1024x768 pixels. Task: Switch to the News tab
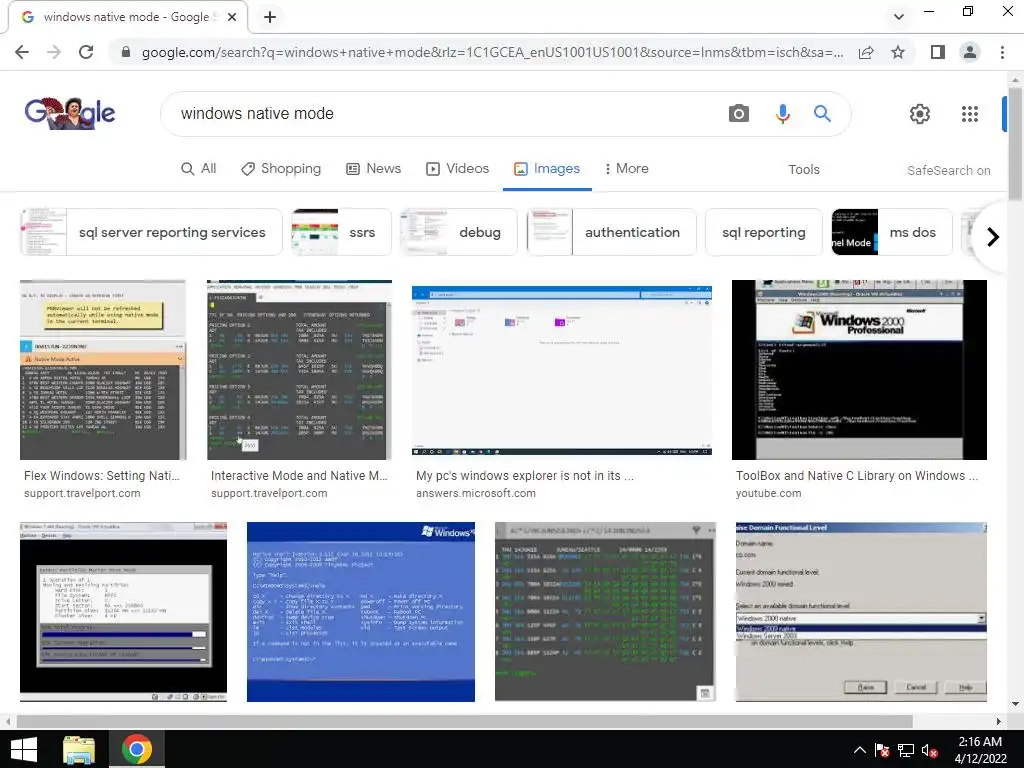(373, 168)
